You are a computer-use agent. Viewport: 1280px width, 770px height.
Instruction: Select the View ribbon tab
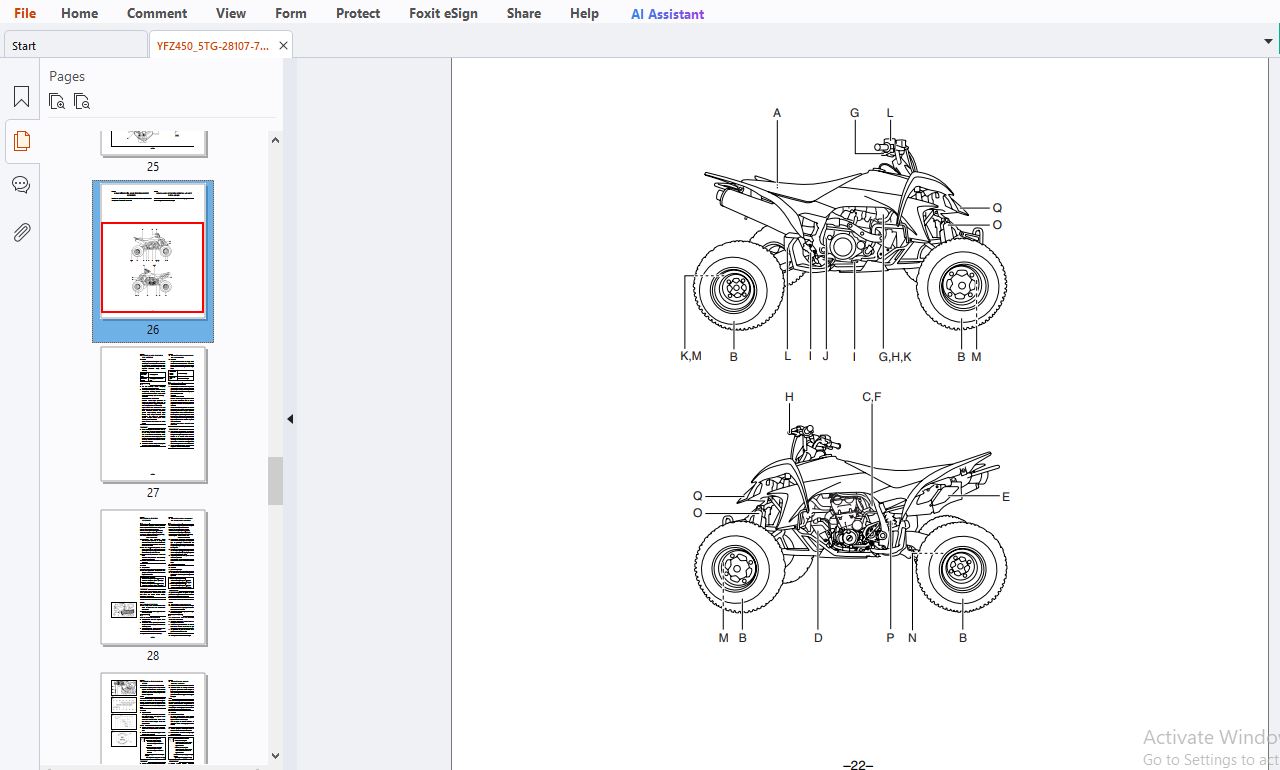(231, 13)
